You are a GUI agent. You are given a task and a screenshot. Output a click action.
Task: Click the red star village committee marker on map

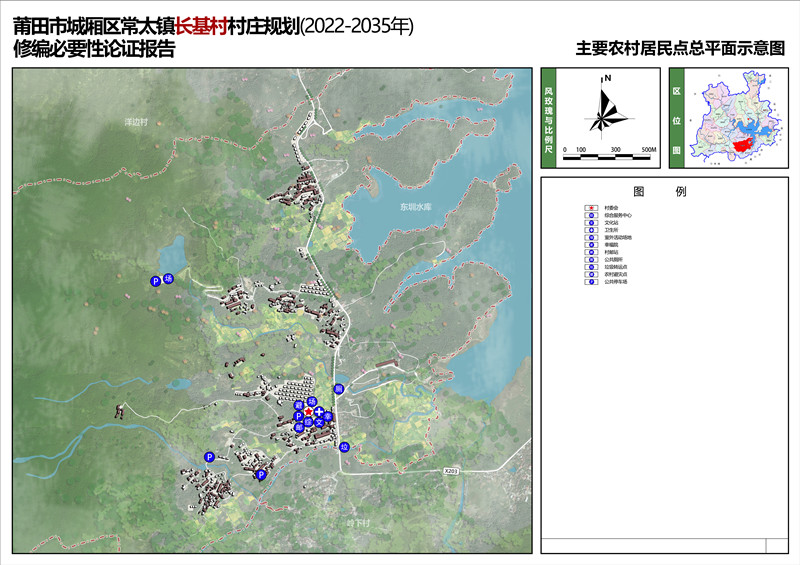309,412
